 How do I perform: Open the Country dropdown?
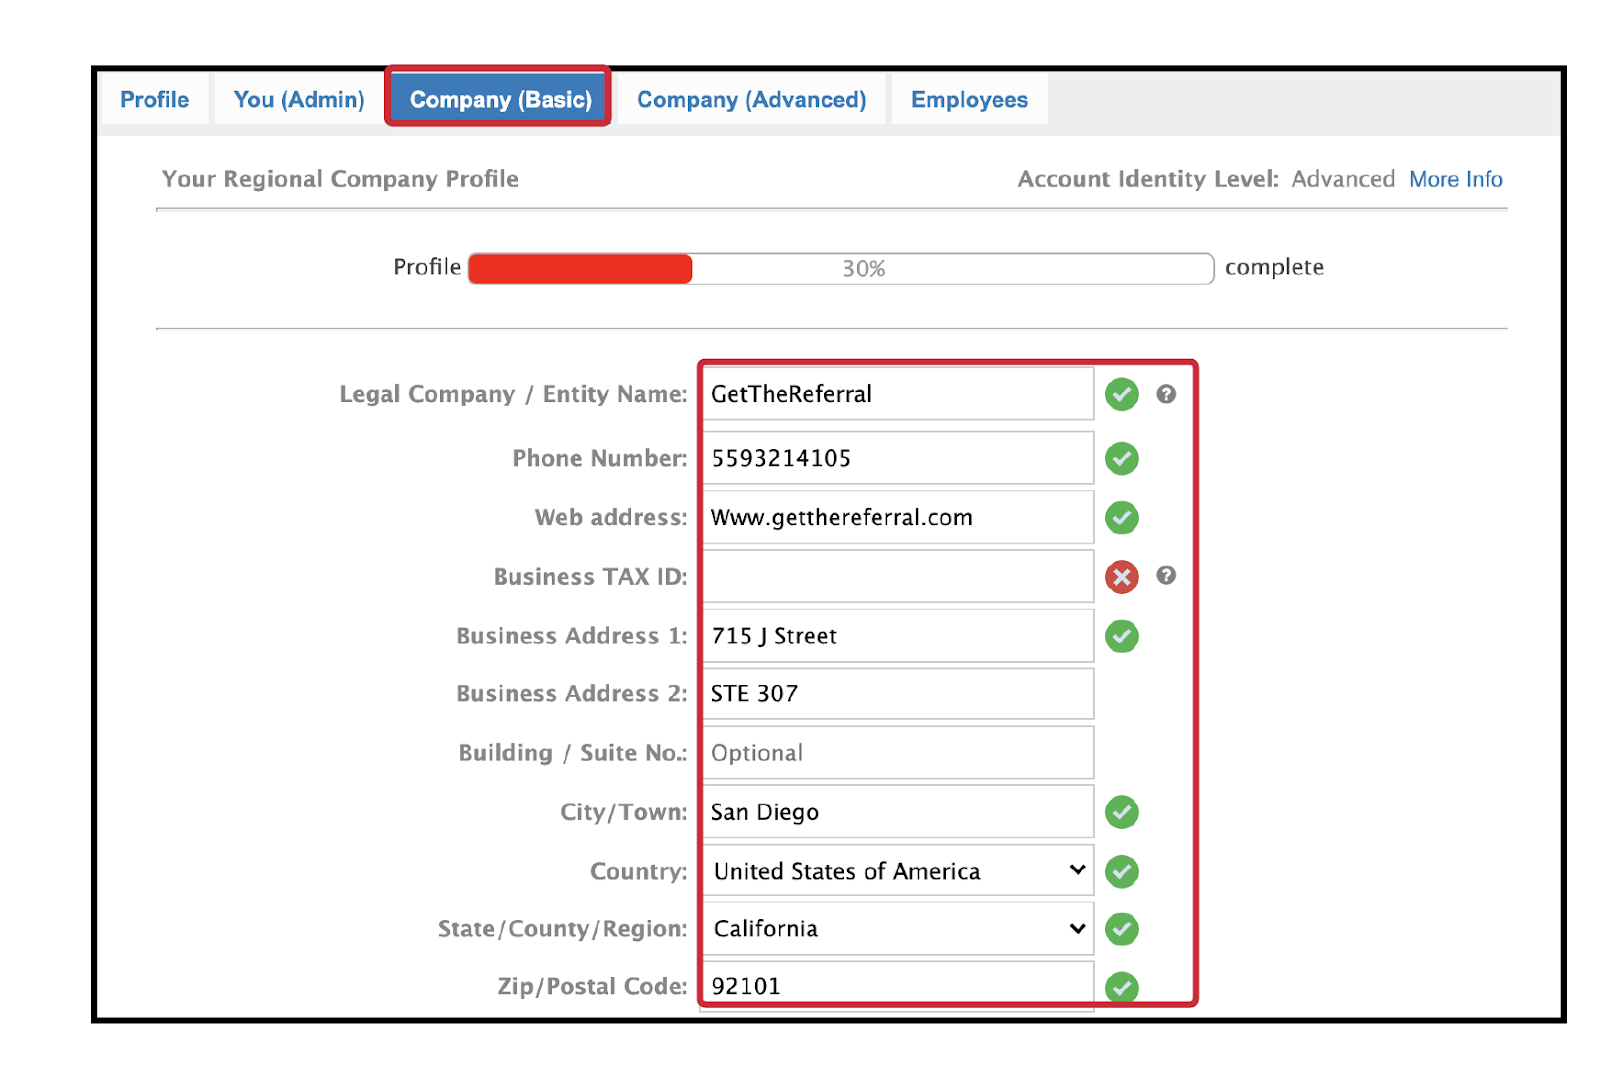(898, 871)
